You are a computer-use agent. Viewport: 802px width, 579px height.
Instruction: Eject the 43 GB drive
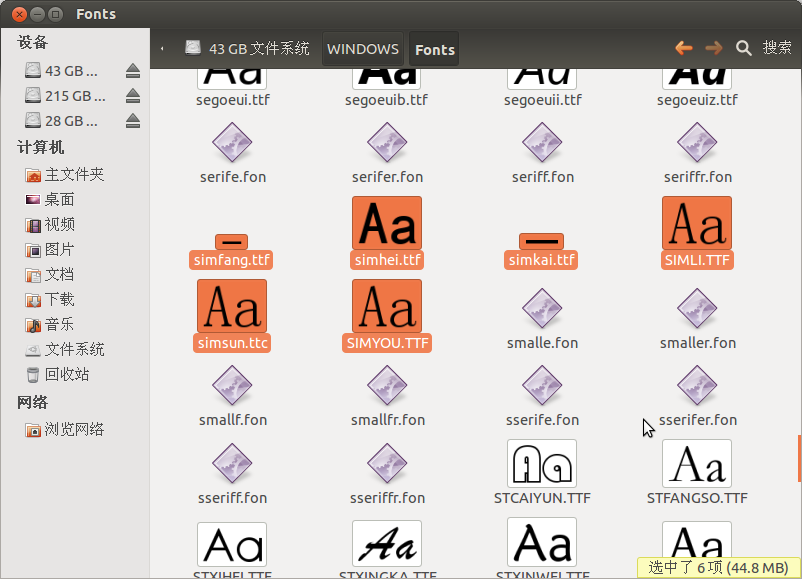(133, 71)
